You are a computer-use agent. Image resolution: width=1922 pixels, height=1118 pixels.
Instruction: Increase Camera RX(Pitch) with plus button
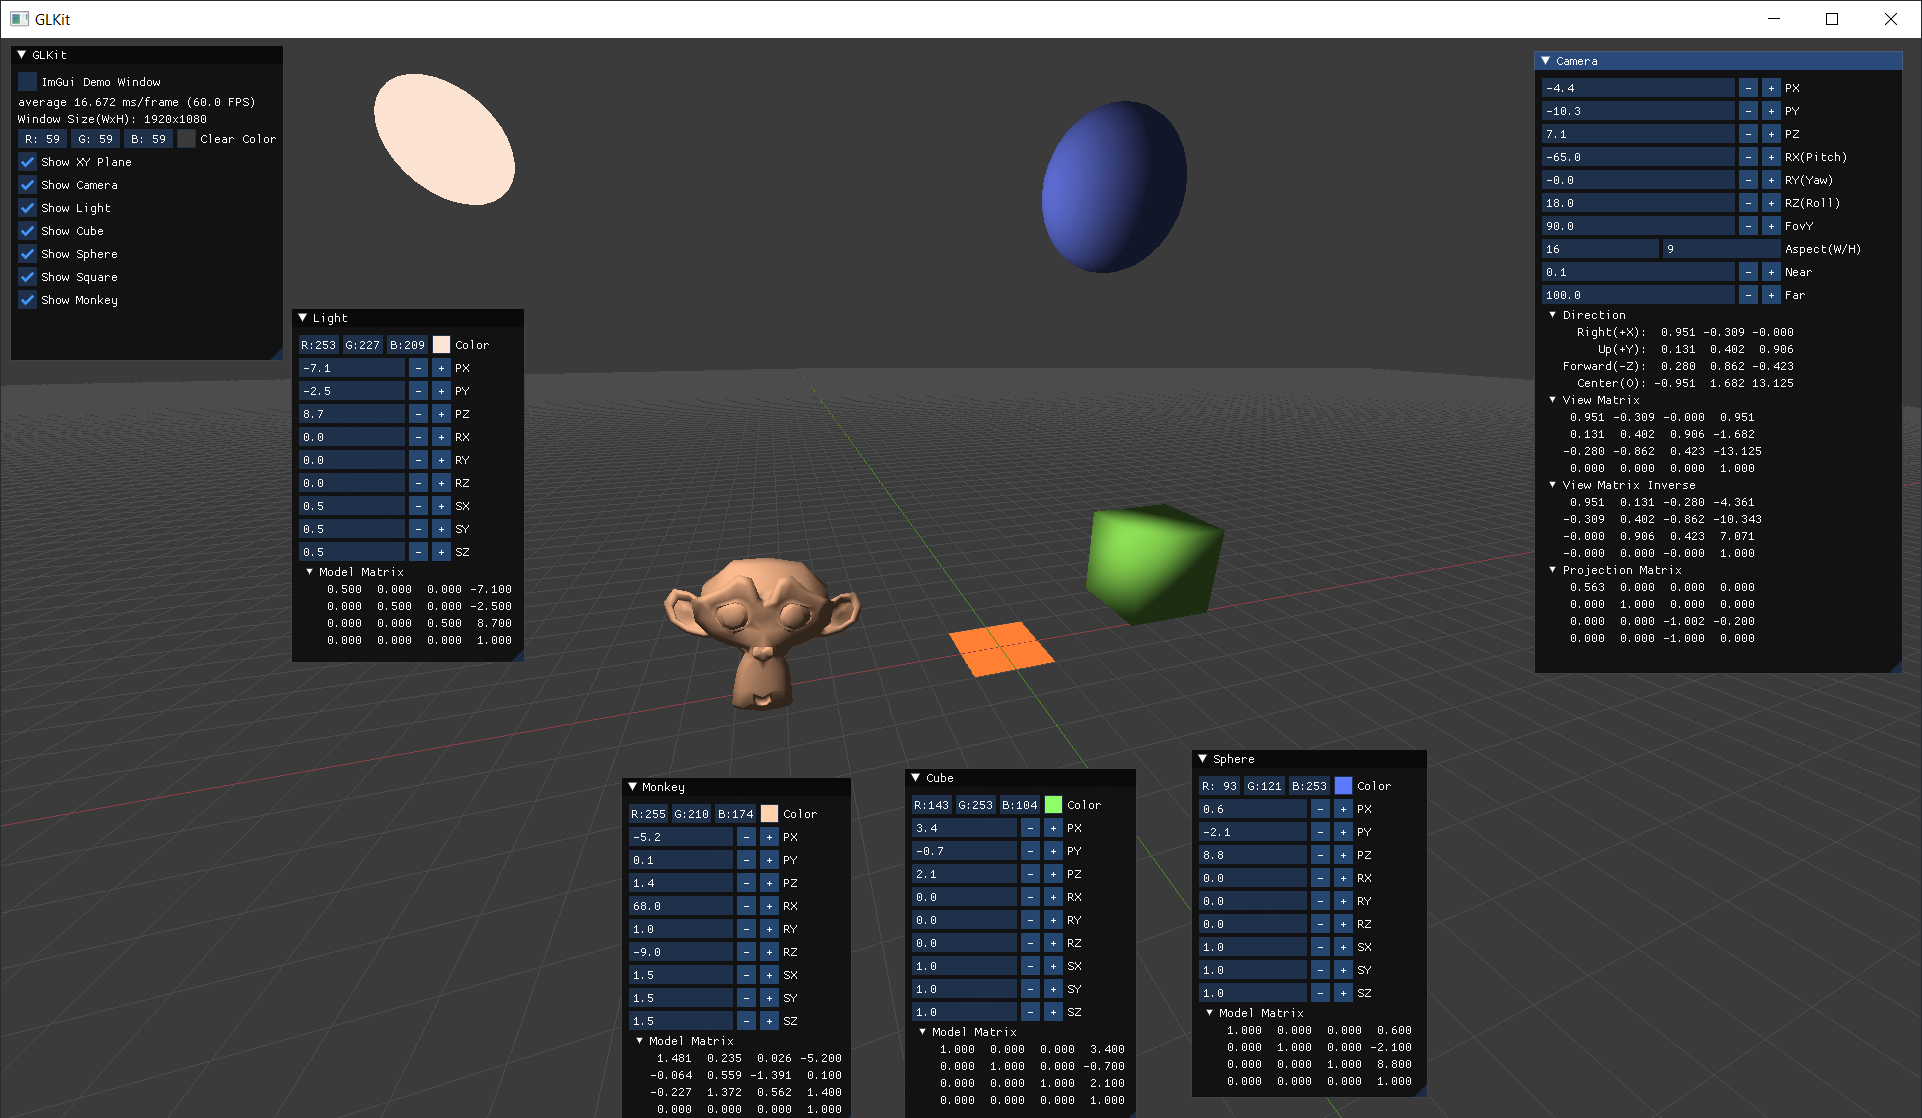pos(1770,157)
